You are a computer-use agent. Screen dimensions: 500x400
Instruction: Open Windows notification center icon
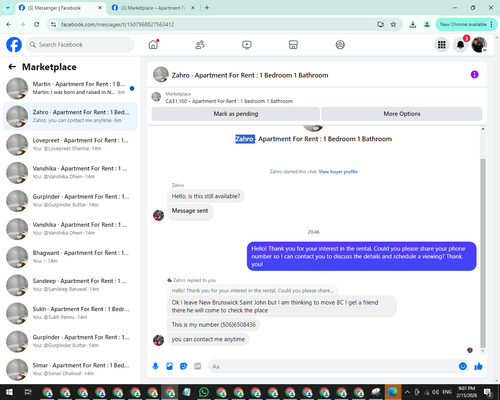tap(489, 392)
